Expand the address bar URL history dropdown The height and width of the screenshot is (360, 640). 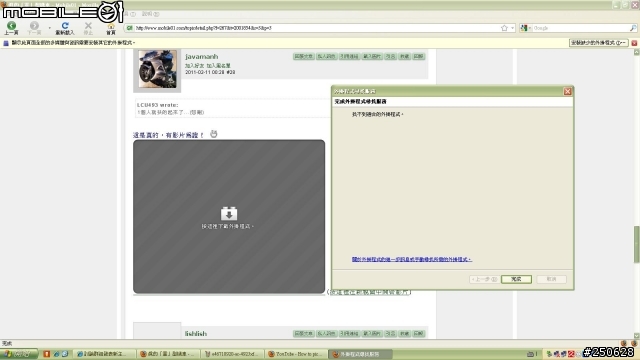coord(512,28)
